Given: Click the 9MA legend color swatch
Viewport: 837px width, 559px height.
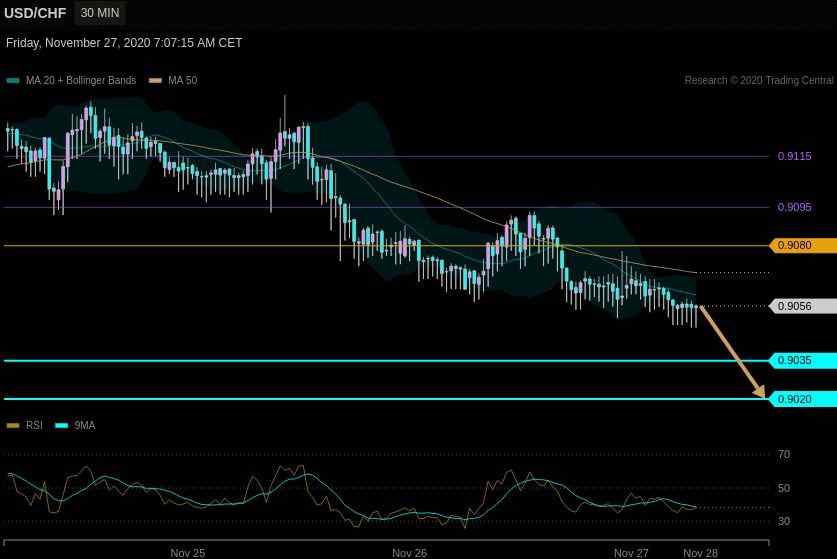Looking at the screenshot, I should click(x=62, y=426).
